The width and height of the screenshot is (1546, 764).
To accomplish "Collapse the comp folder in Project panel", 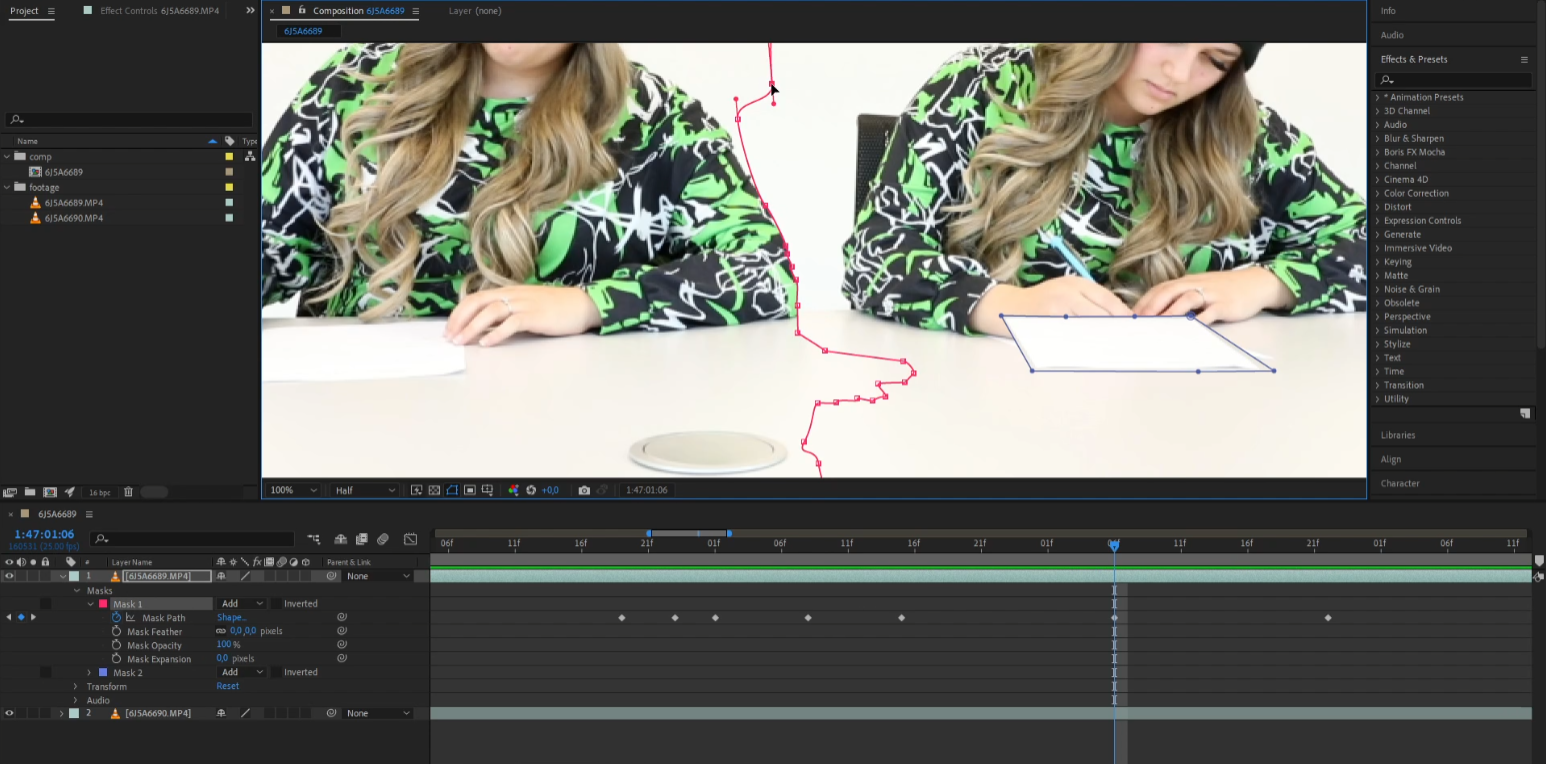I will coord(8,156).
